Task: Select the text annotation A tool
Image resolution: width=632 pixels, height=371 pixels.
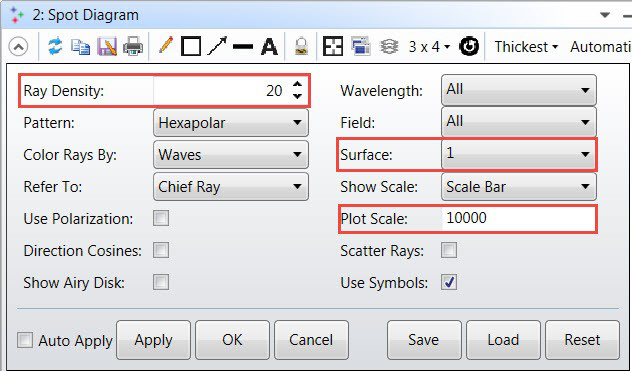Action: 269,46
